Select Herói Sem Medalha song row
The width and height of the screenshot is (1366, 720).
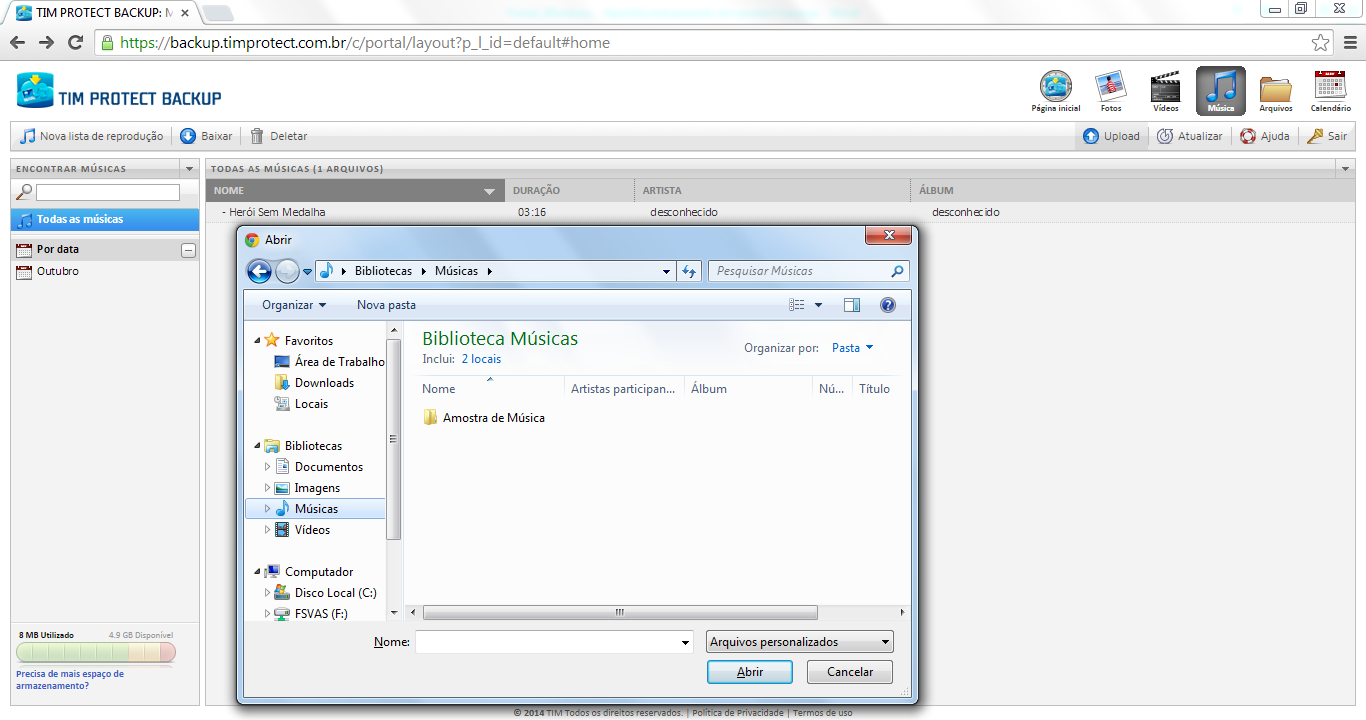[780, 212]
